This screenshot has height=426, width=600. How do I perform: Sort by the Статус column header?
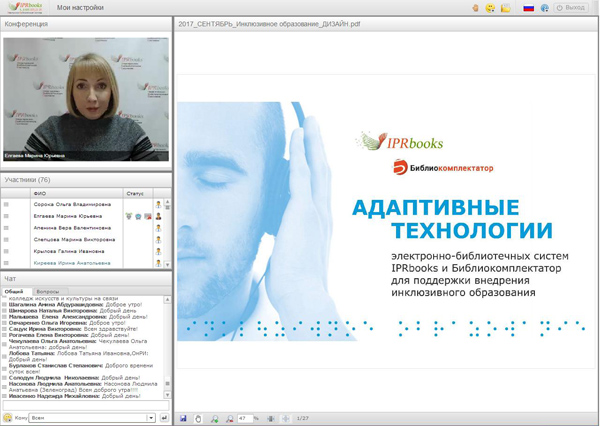(x=138, y=193)
